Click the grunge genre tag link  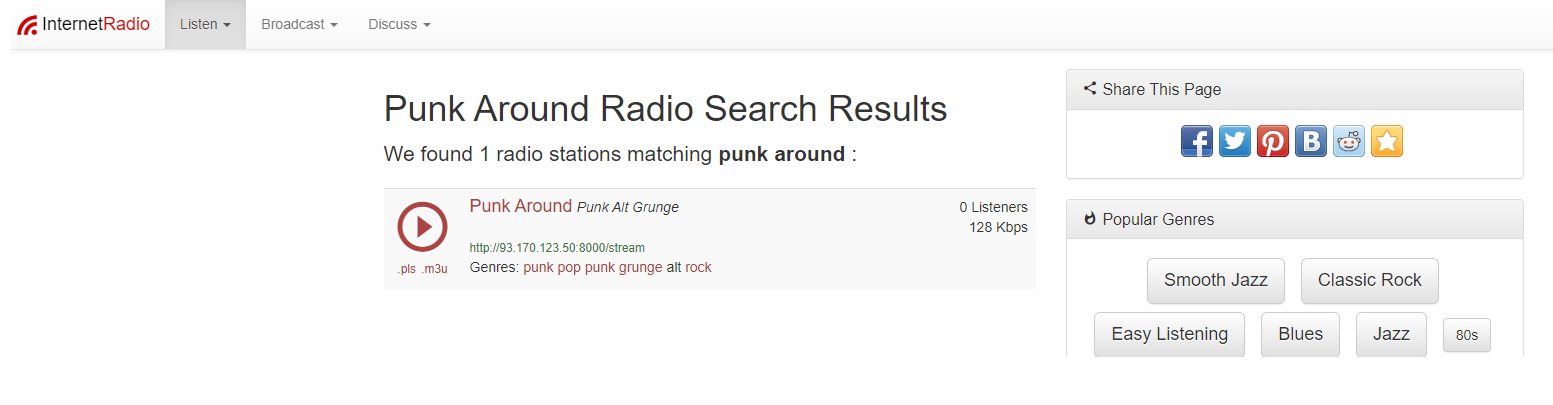[x=640, y=267]
